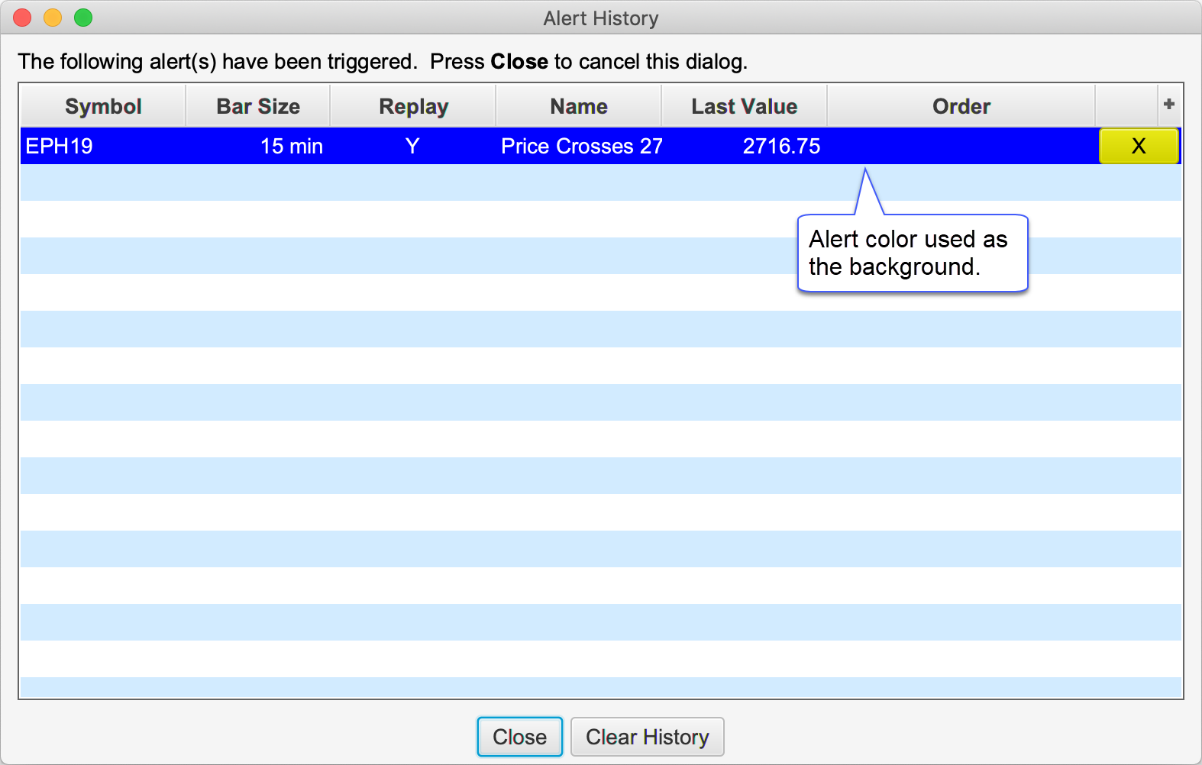1202x765 pixels.
Task: Sort by the Last Value column header
Action: (x=744, y=106)
